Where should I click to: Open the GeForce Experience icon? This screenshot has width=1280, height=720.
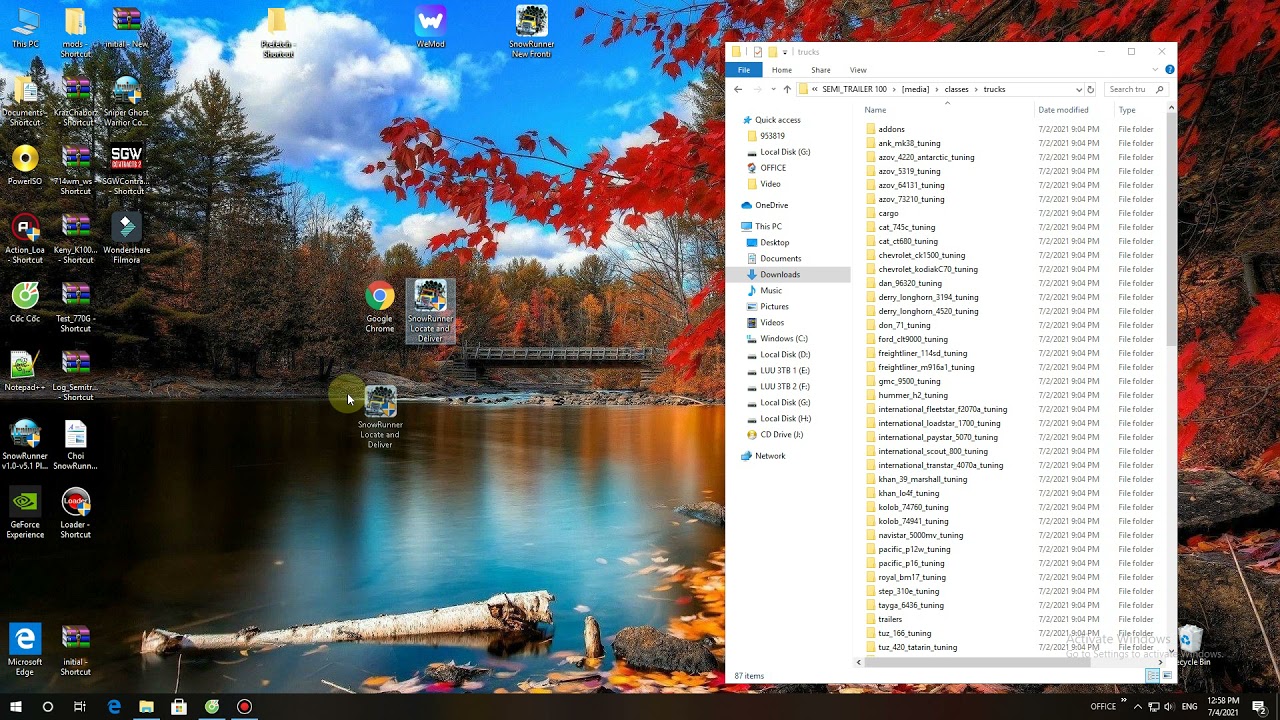25,514
